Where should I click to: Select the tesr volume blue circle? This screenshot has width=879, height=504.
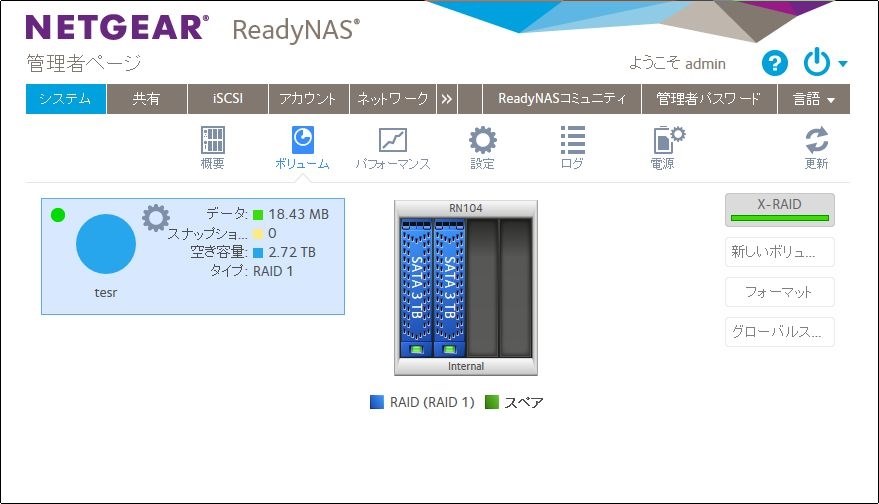(106, 244)
